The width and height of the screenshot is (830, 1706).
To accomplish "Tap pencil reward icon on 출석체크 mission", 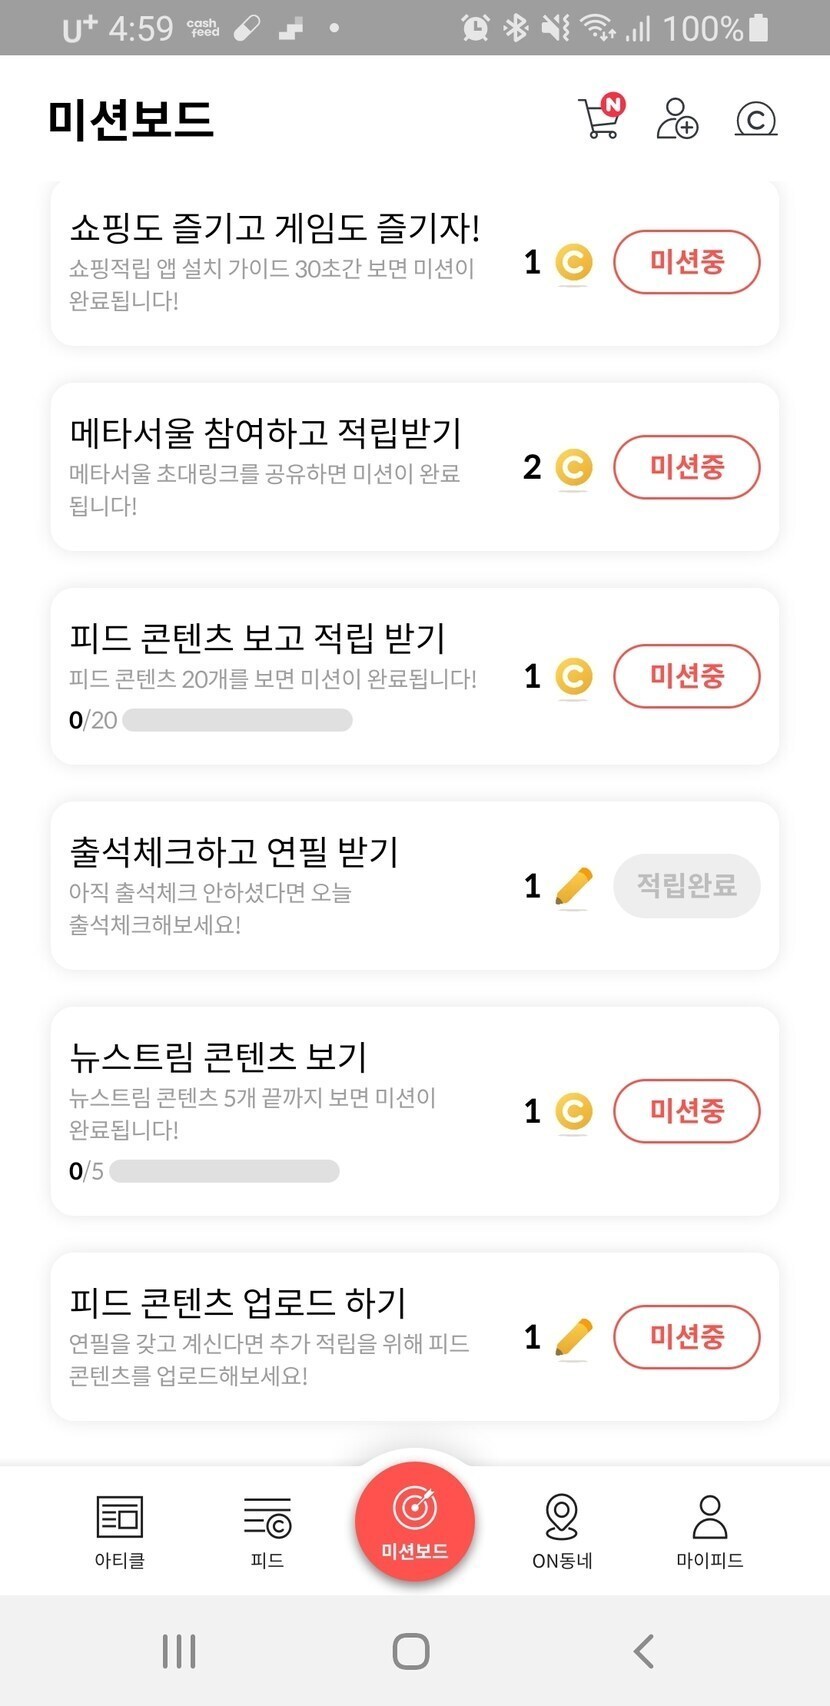I will 573,886.
